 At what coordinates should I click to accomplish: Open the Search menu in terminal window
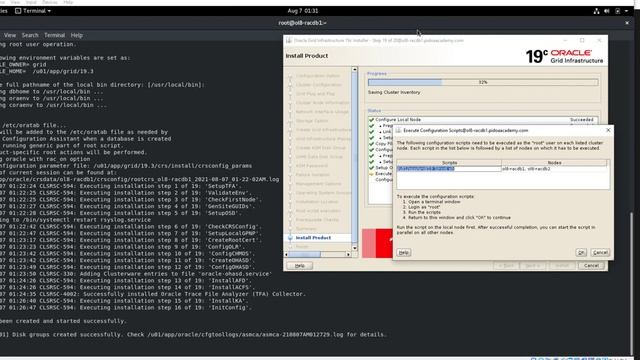[x=30, y=36]
